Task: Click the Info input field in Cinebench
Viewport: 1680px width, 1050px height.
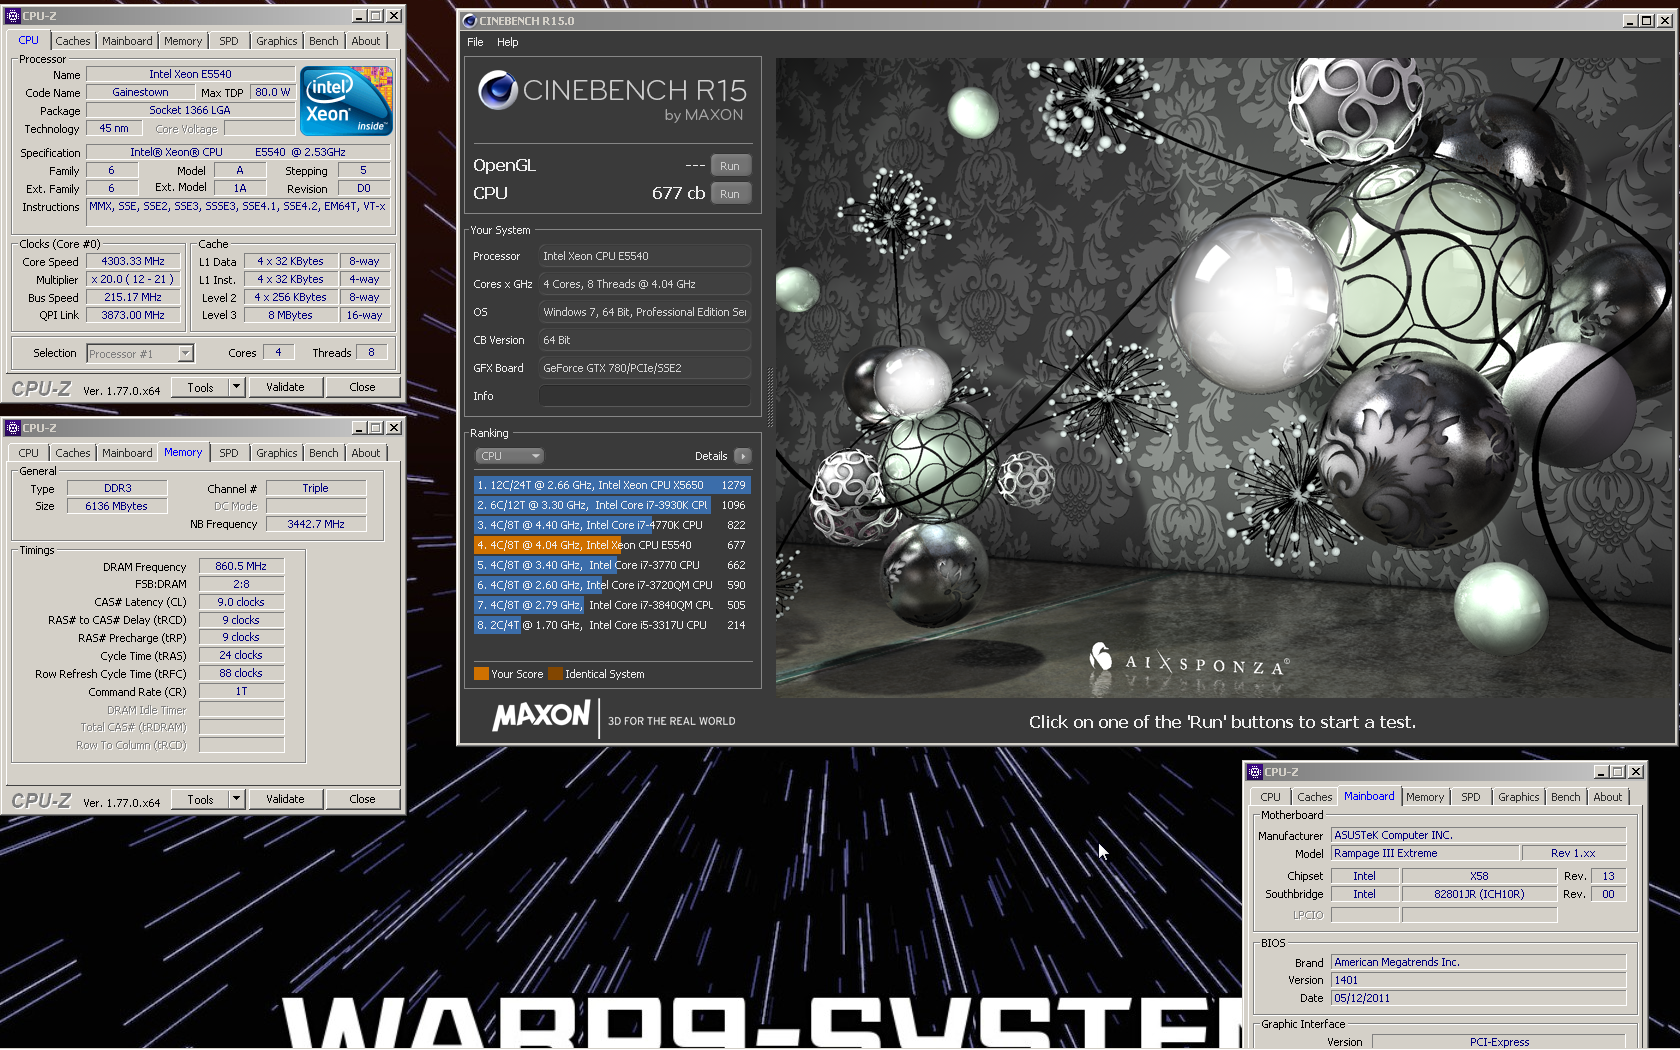Action: (645, 396)
